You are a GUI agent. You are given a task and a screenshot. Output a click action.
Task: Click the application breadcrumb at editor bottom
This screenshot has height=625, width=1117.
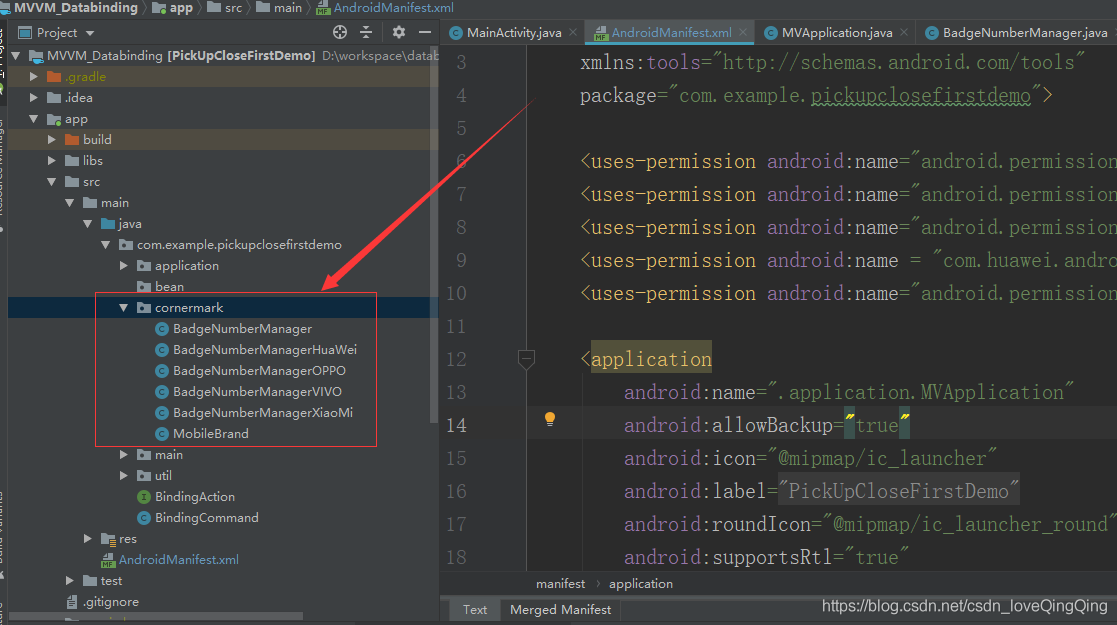640,584
